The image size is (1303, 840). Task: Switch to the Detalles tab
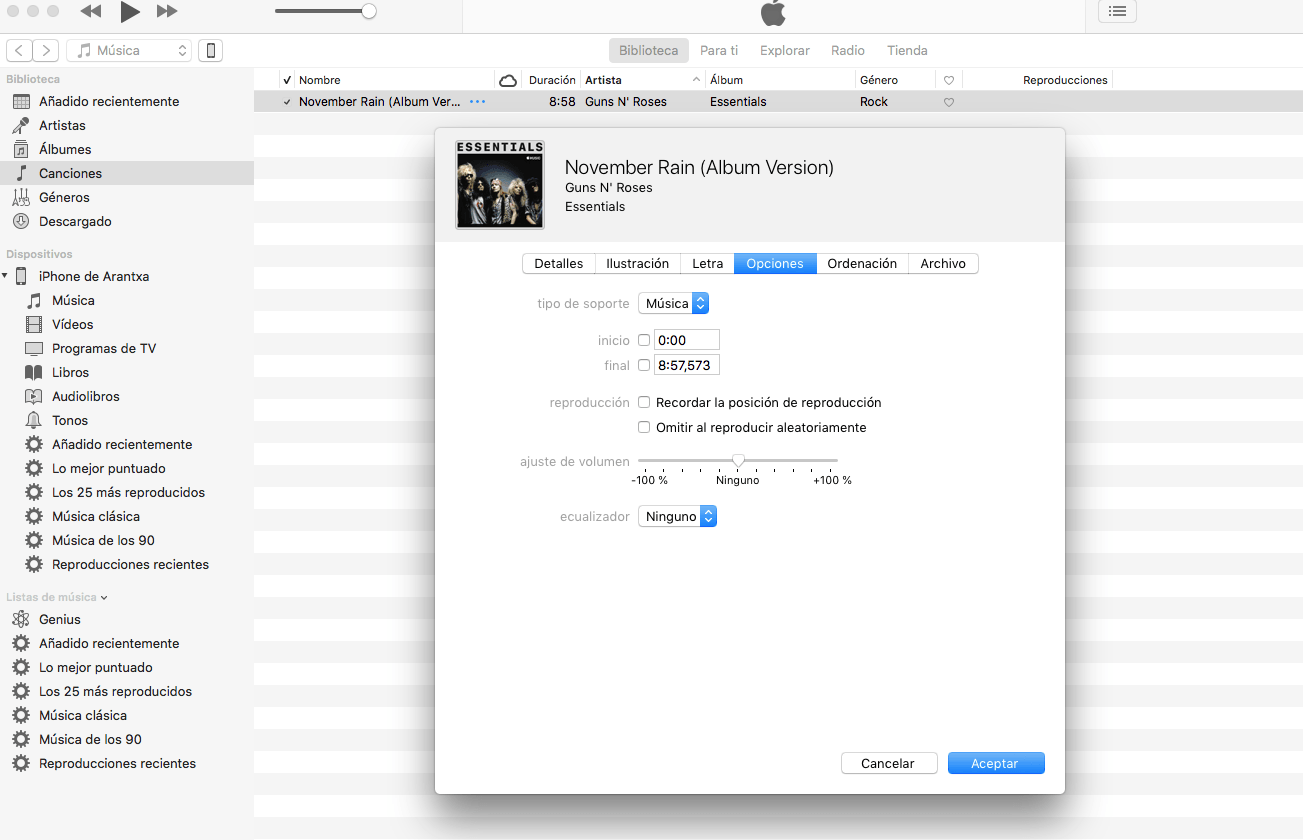pos(559,264)
